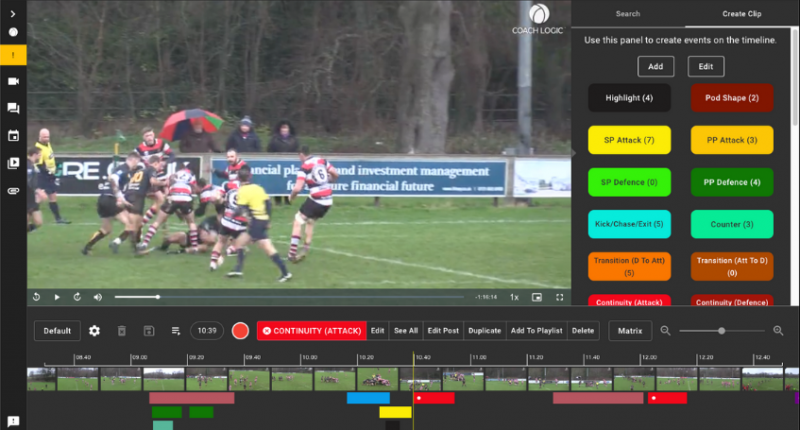Click the red record button
Image resolution: width=800 pixels, height=430 pixels.
pos(240,331)
